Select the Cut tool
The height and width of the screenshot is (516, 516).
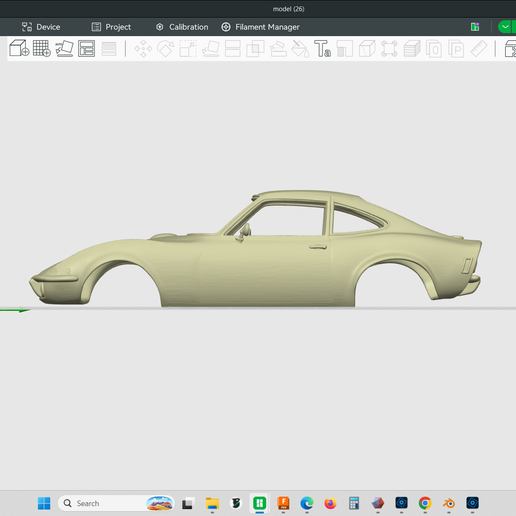[233, 49]
